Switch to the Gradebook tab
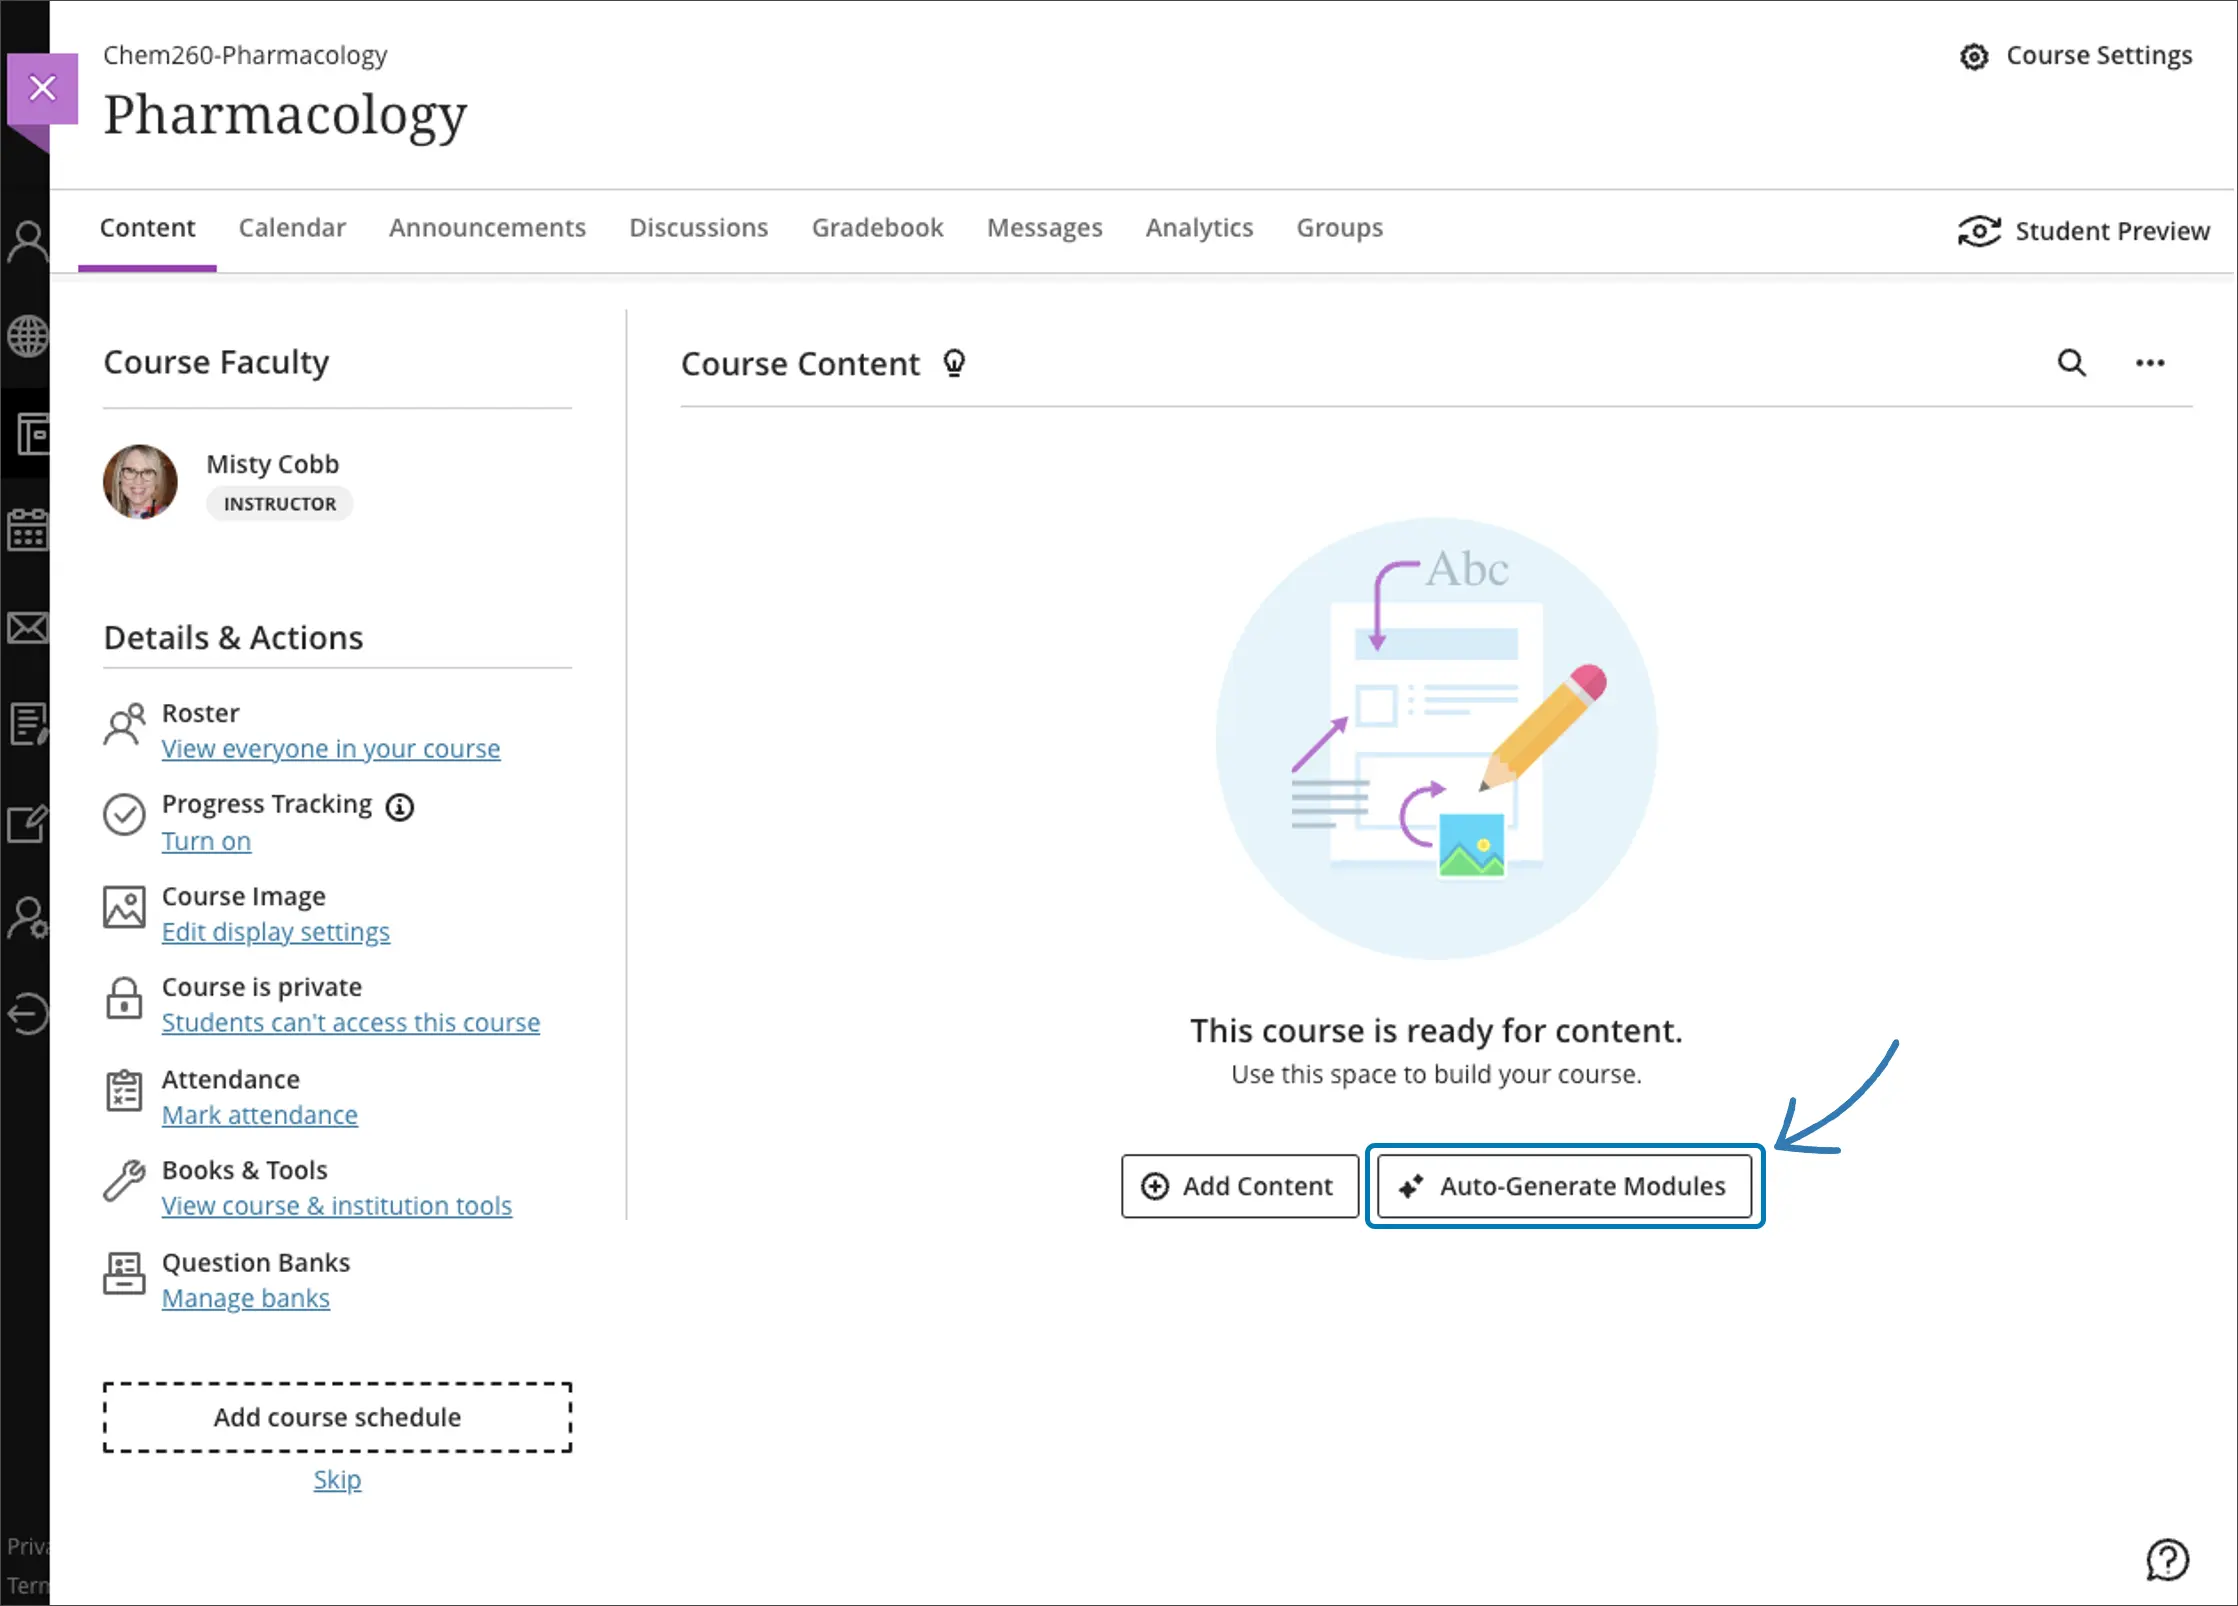 877,228
